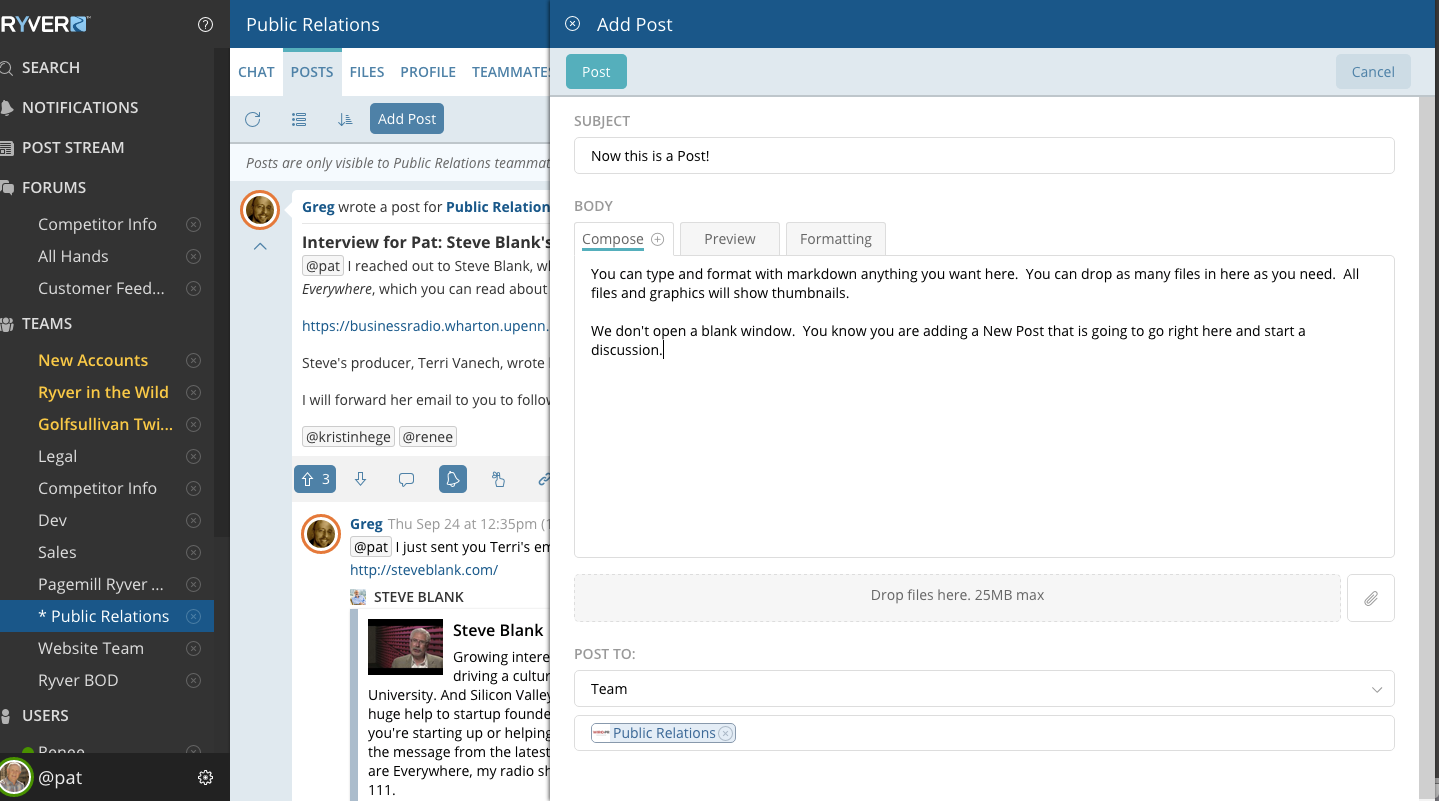Click inside the post body text area
Screen dimensions: 1439x801
pyautogui.click(x=984, y=407)
